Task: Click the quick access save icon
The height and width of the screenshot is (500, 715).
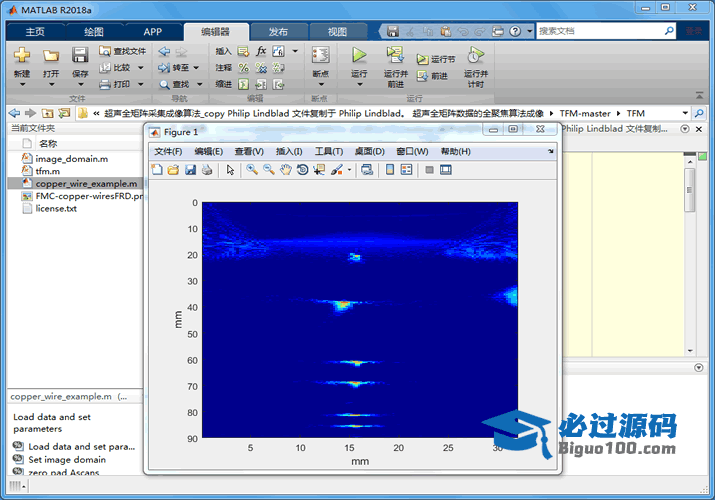Action: (x=393, y=31)
